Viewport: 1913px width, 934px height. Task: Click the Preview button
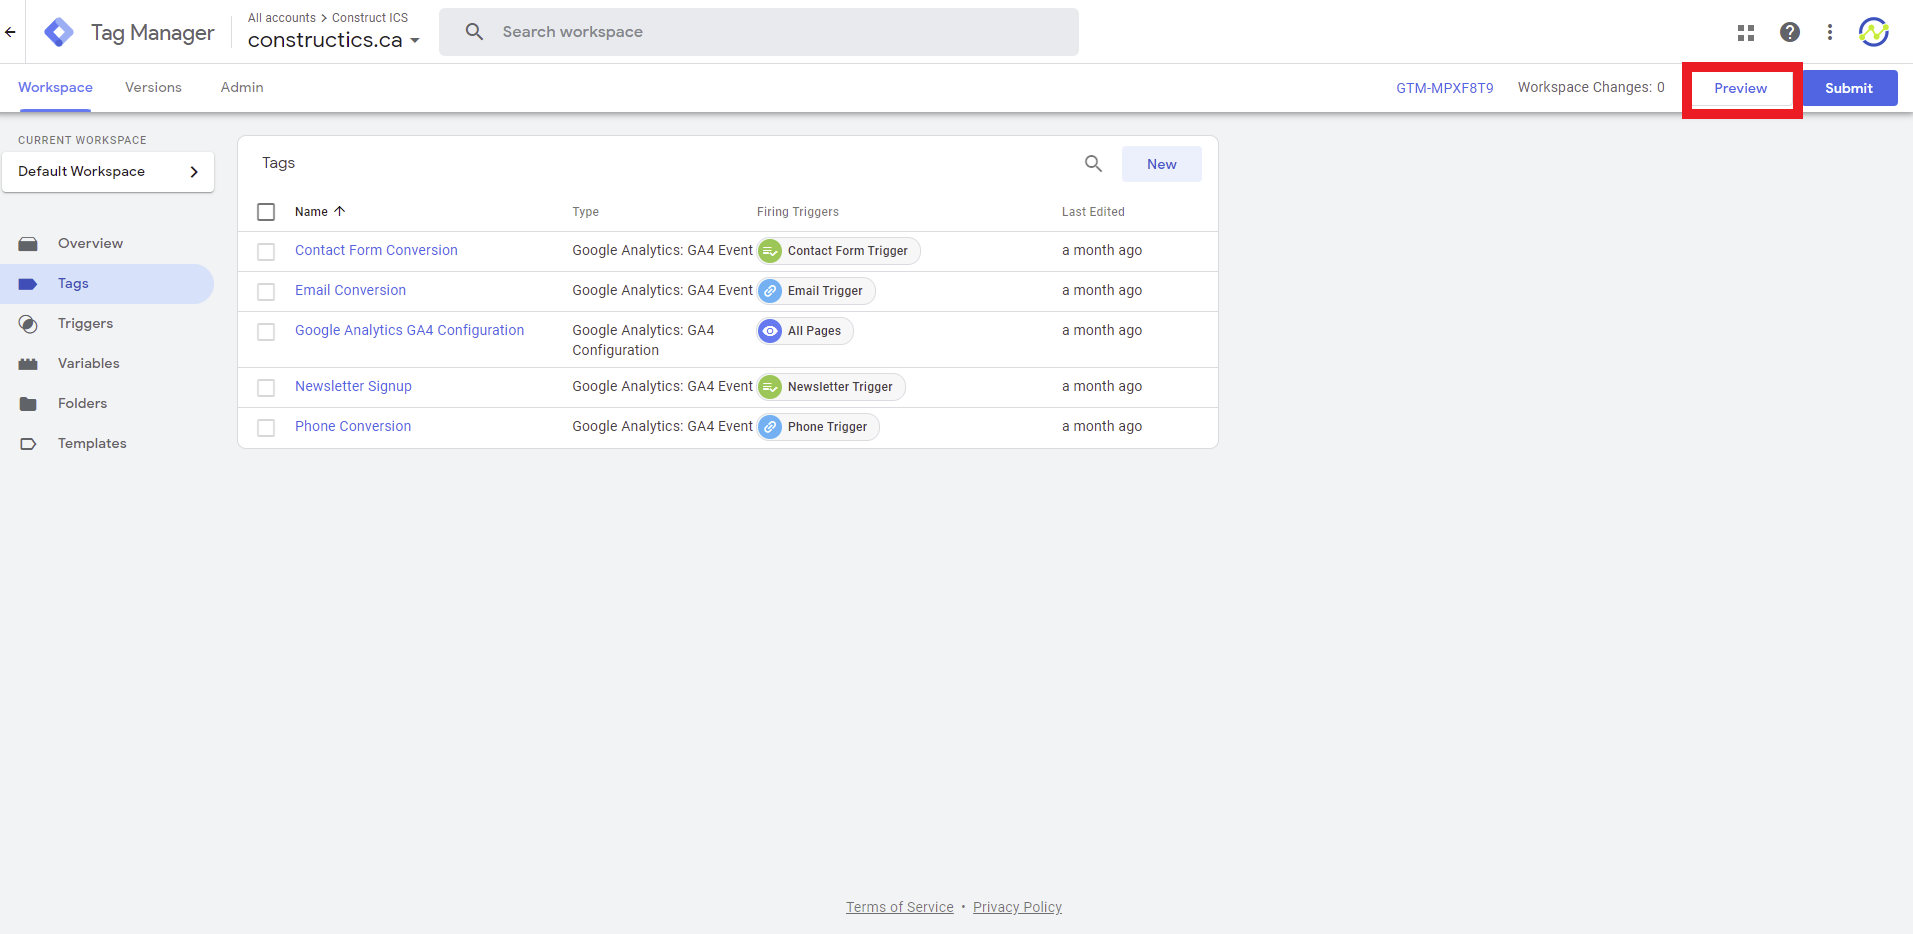click(x=1740, y=88)
